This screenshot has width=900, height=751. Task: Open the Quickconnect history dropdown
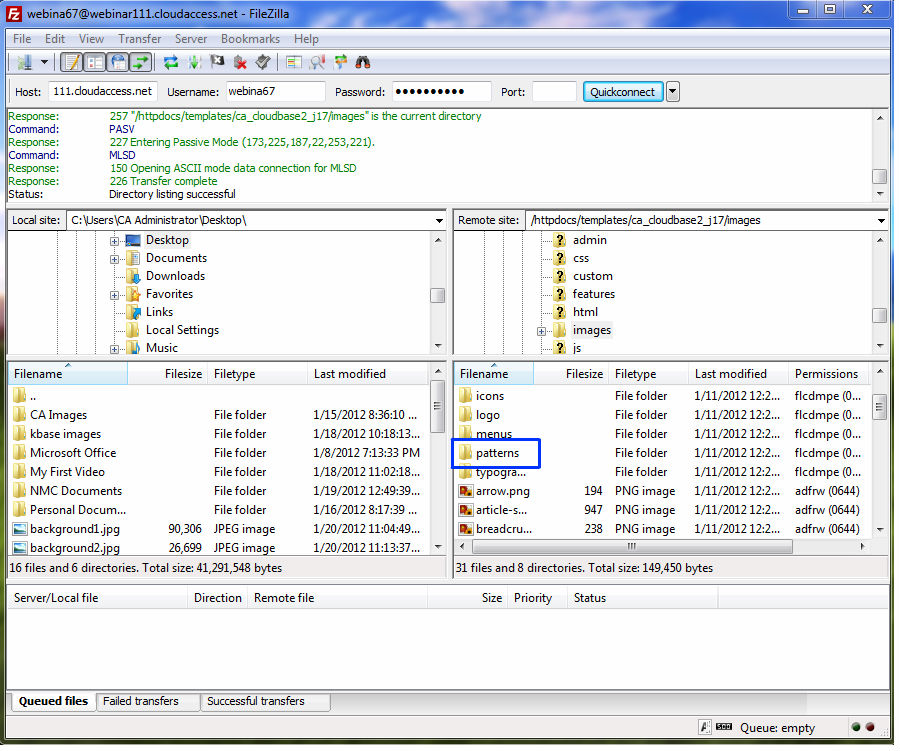pyautogui.click(x=673, y=91)
